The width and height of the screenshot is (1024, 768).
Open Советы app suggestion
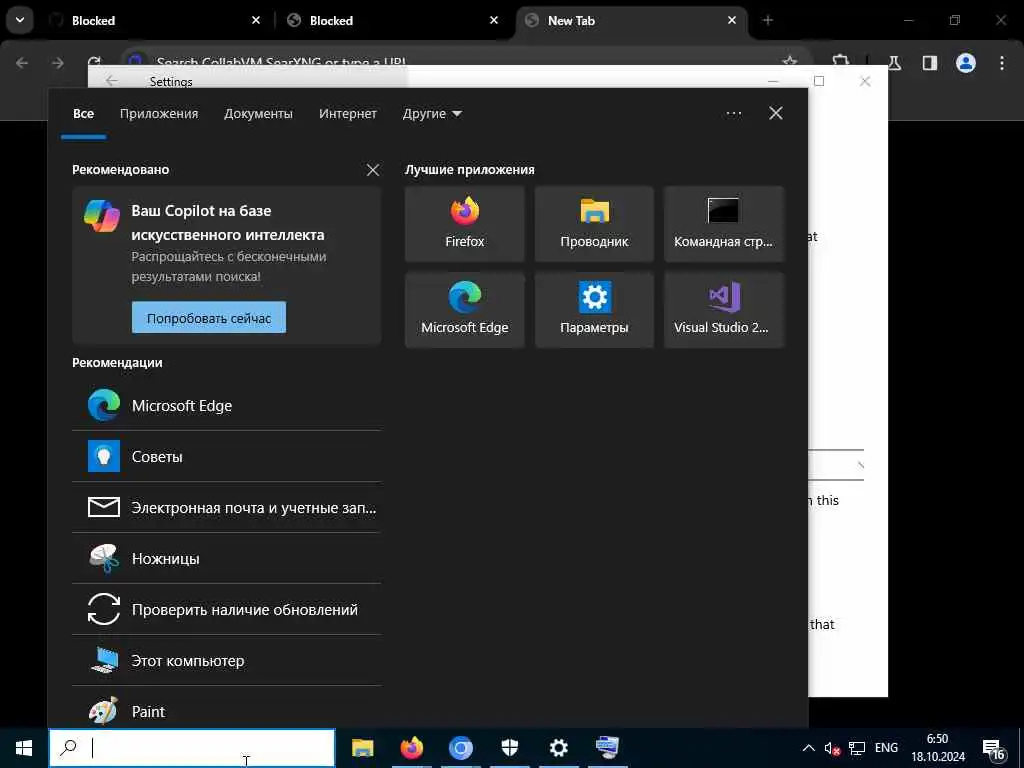coord(226,456)
